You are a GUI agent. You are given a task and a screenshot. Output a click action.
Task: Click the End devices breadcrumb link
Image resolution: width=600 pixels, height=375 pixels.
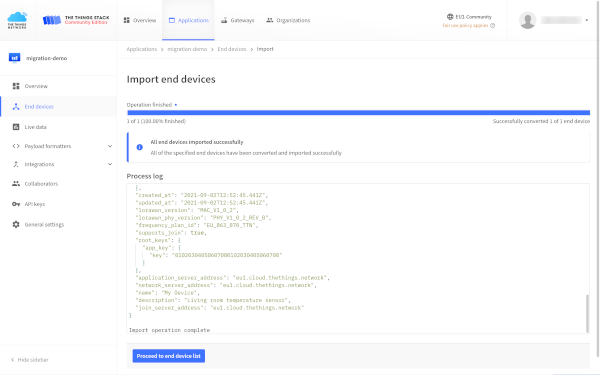[x=232, y=49]
